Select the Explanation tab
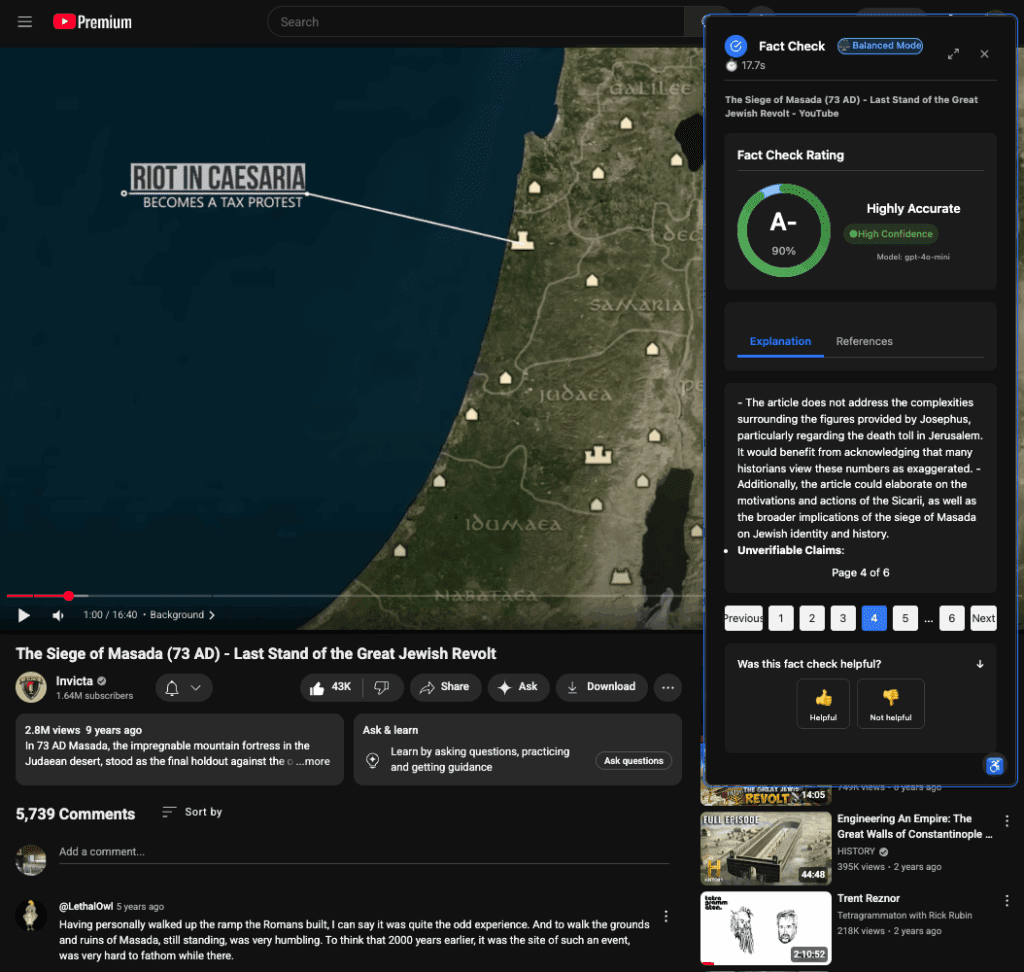The height and width of the screenshot is (972, 1024). (780, 341)
